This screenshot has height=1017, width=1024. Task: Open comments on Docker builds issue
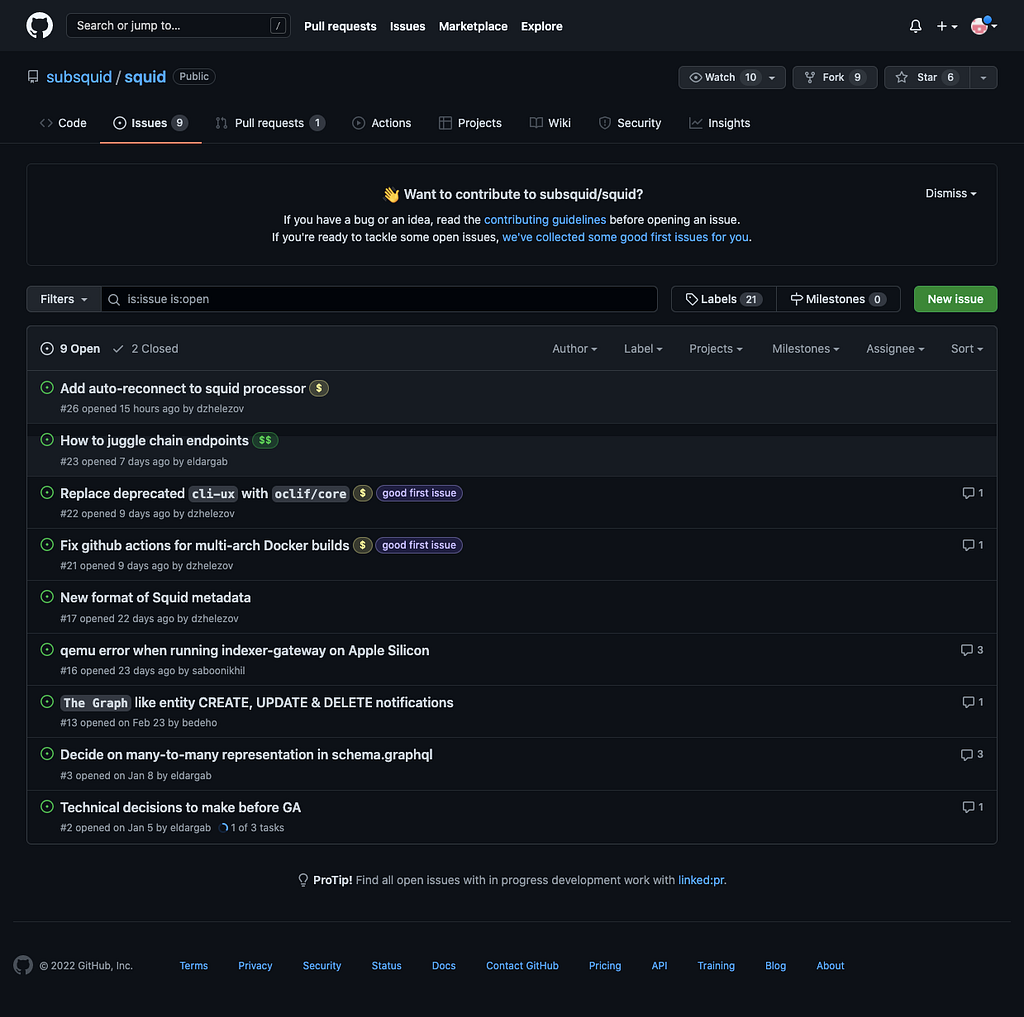[x=972, y=545]
